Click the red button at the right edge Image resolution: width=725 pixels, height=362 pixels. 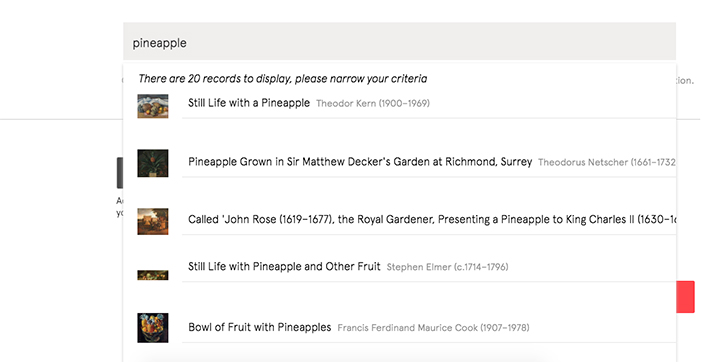point(685,297)
